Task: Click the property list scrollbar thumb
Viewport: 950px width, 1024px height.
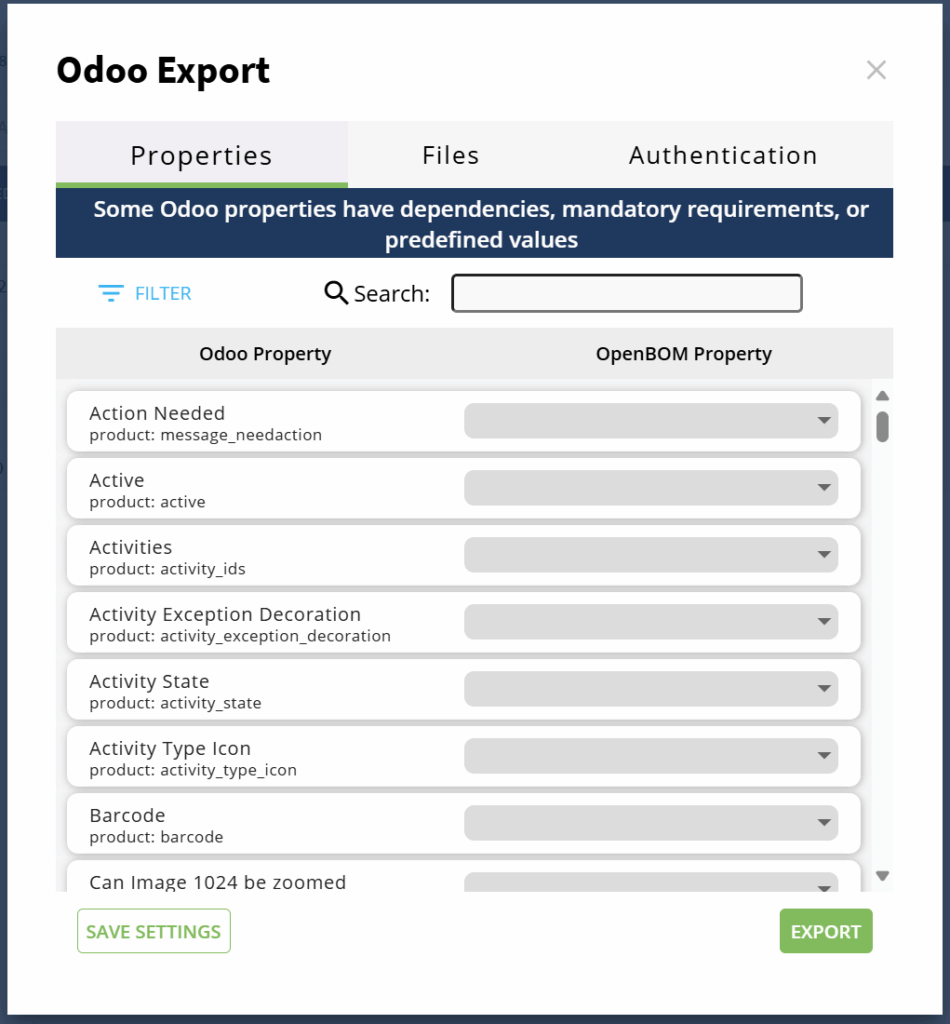Action: 882,426
